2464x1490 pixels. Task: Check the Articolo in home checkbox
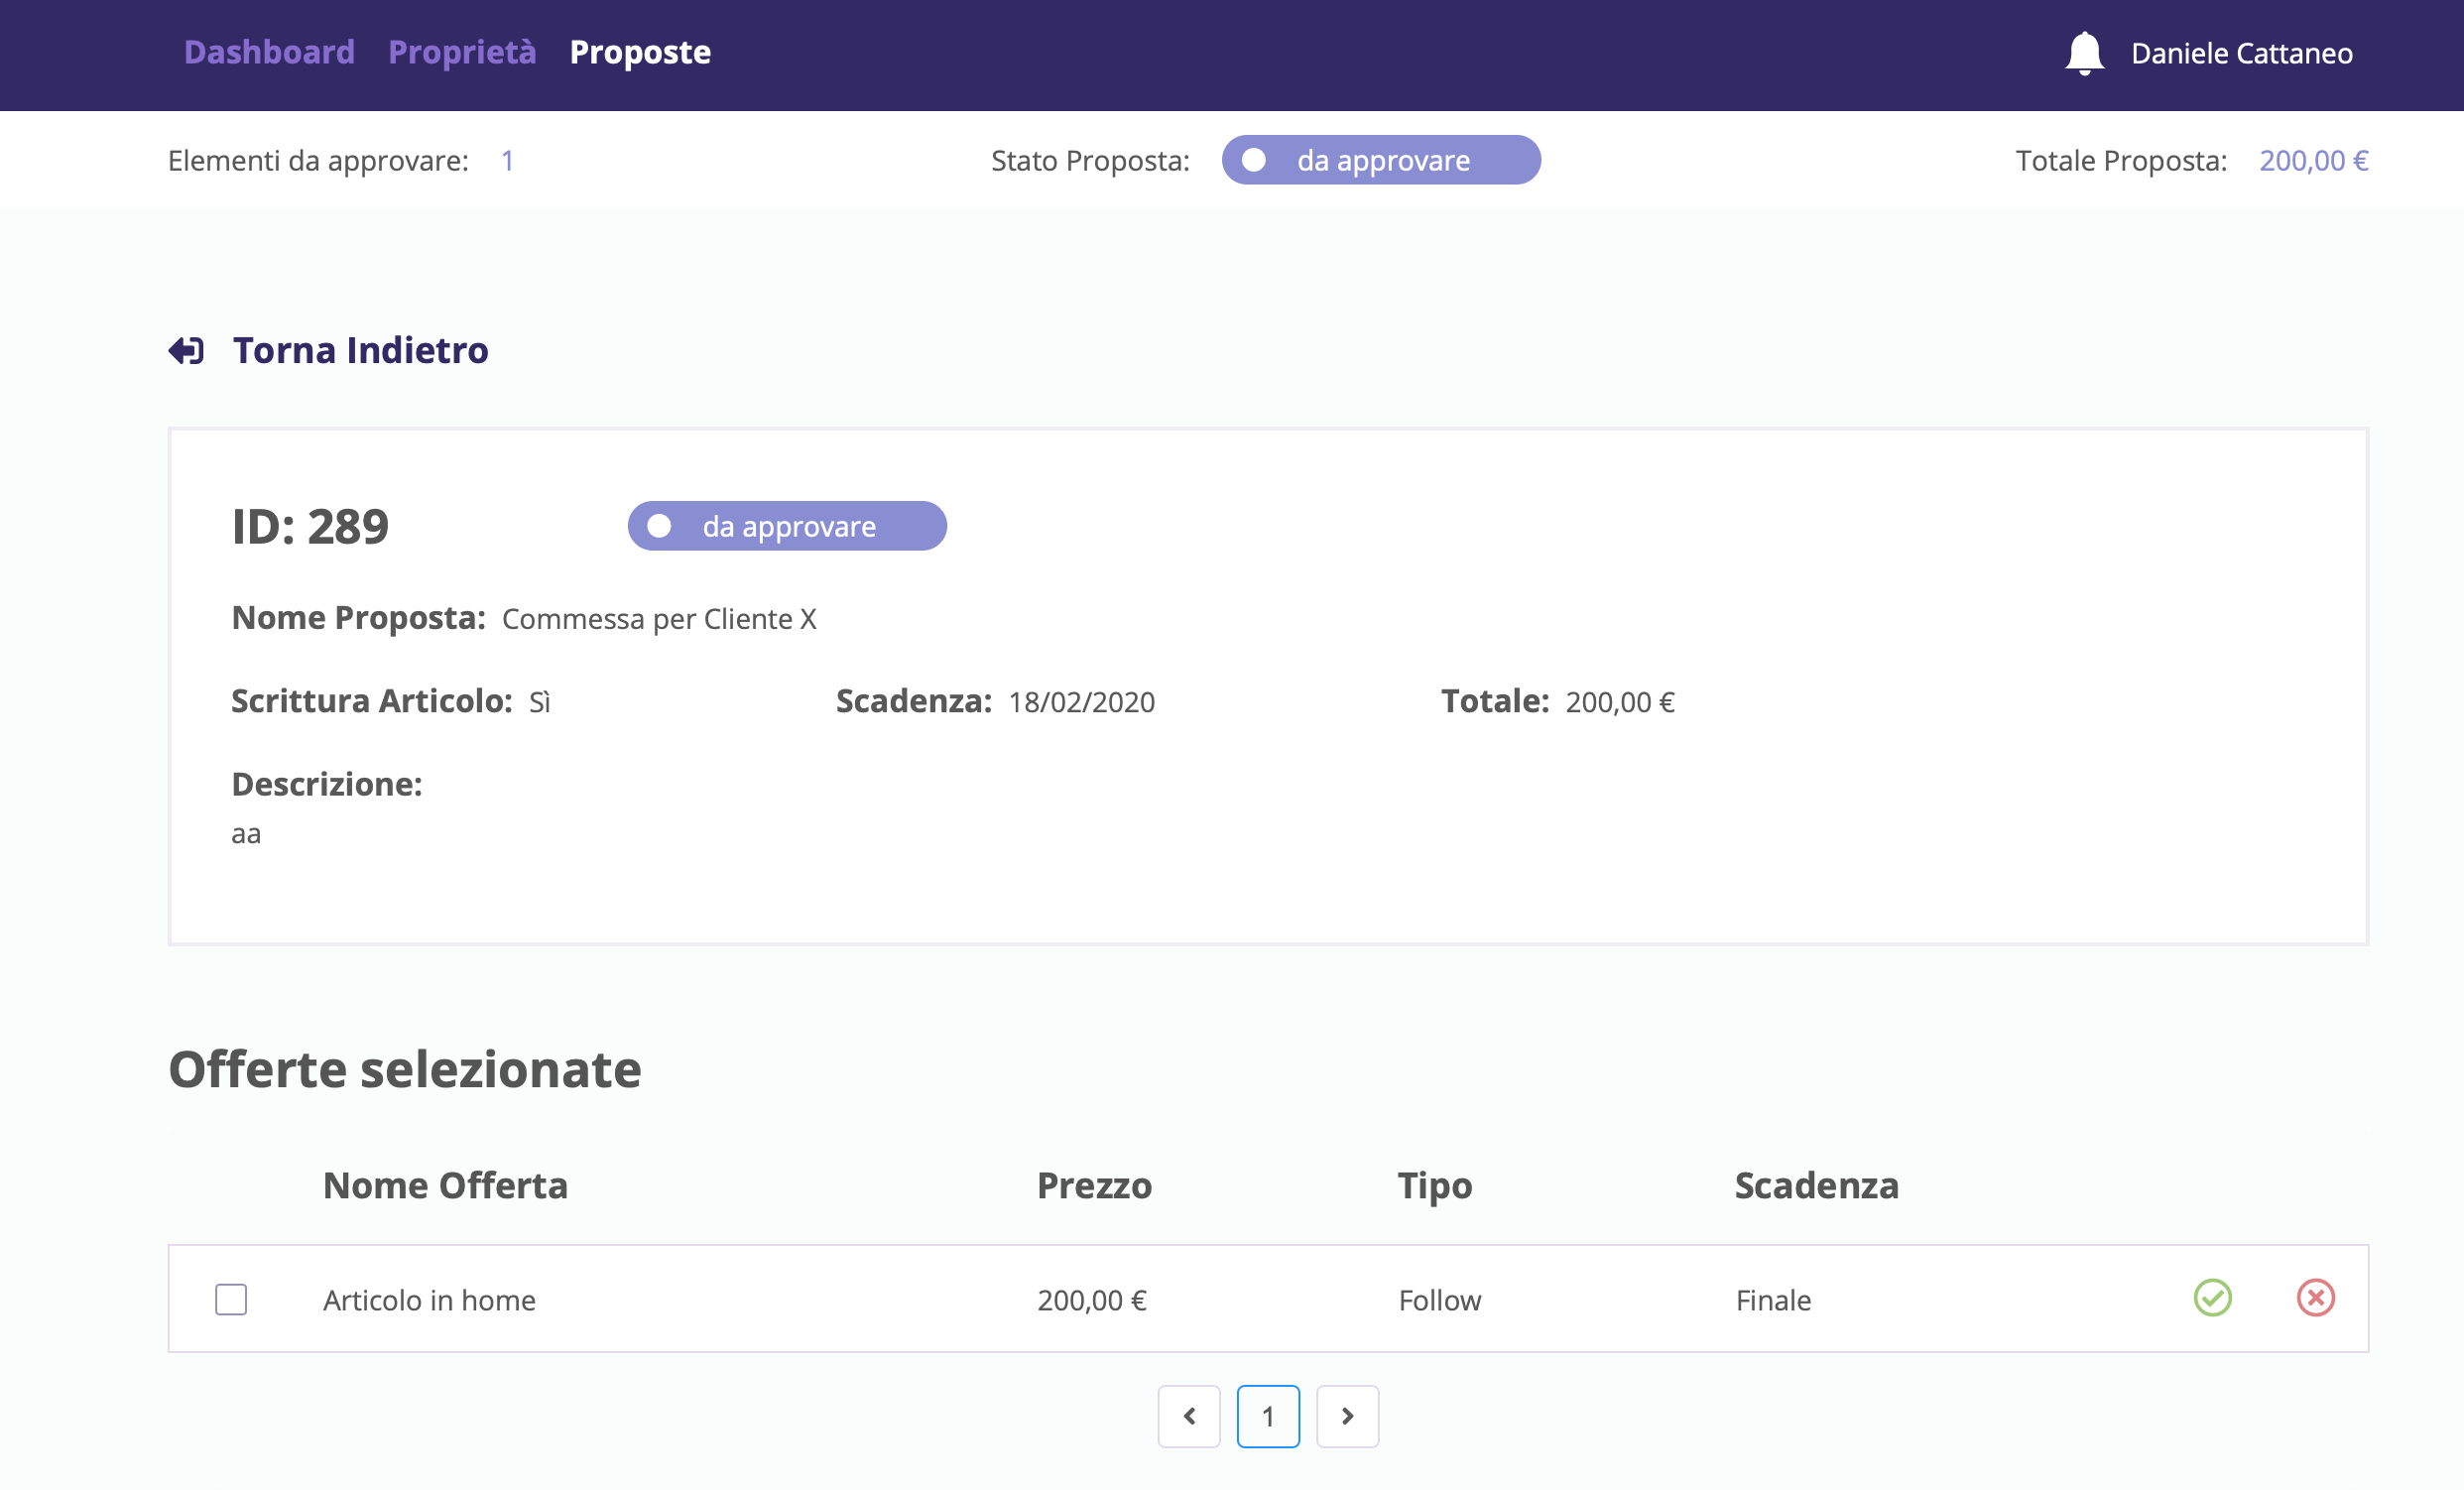[x=231, y=1299]
